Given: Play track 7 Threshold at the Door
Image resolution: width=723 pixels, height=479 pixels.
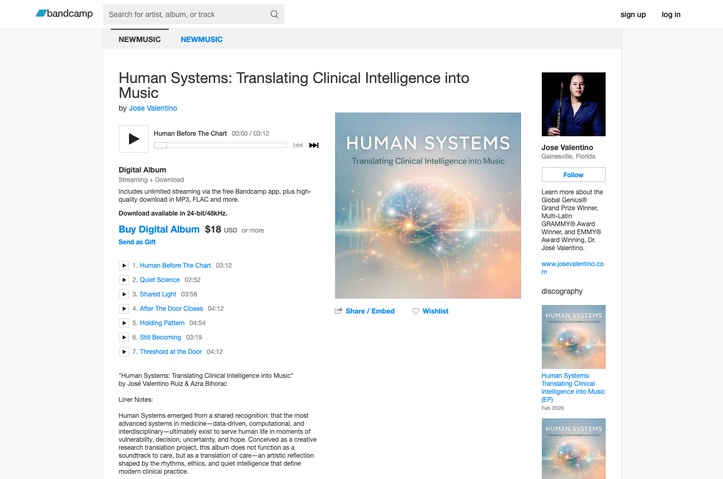Looking at the screenshot, I should pyautogui.click(x=124, y=352).
